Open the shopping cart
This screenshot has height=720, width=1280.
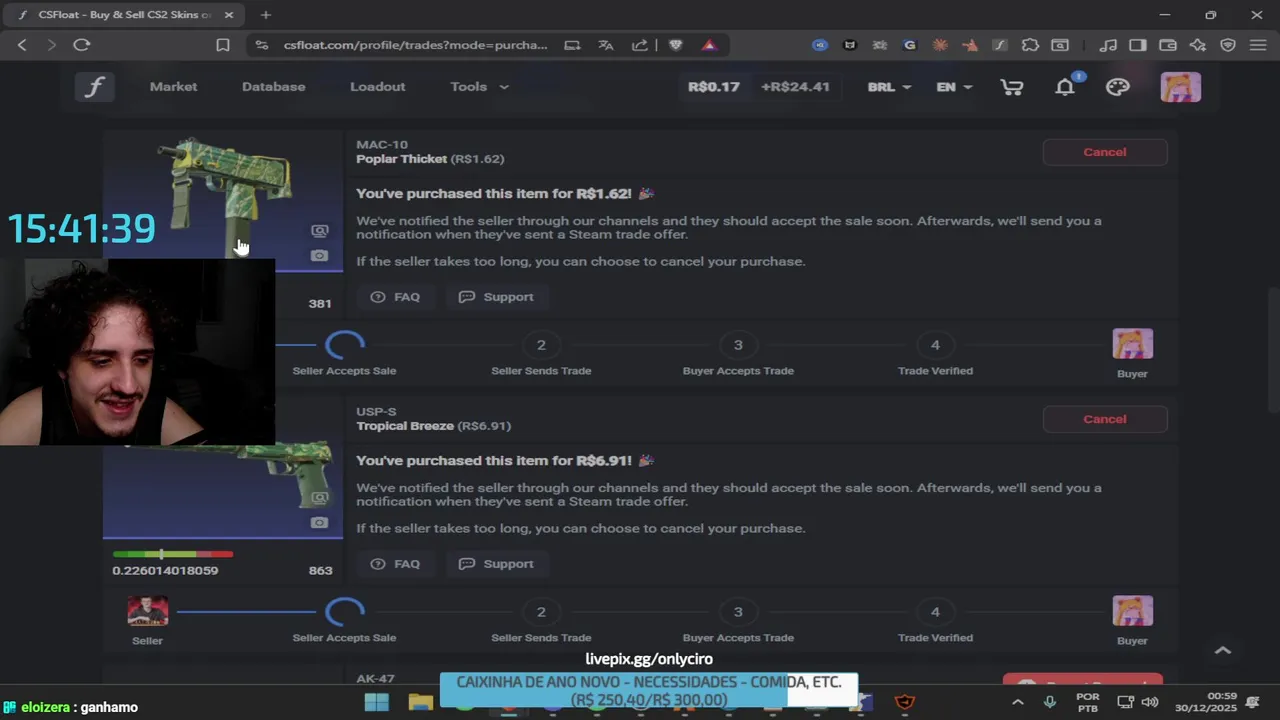pyautogui.click(x=1012, y=87)
